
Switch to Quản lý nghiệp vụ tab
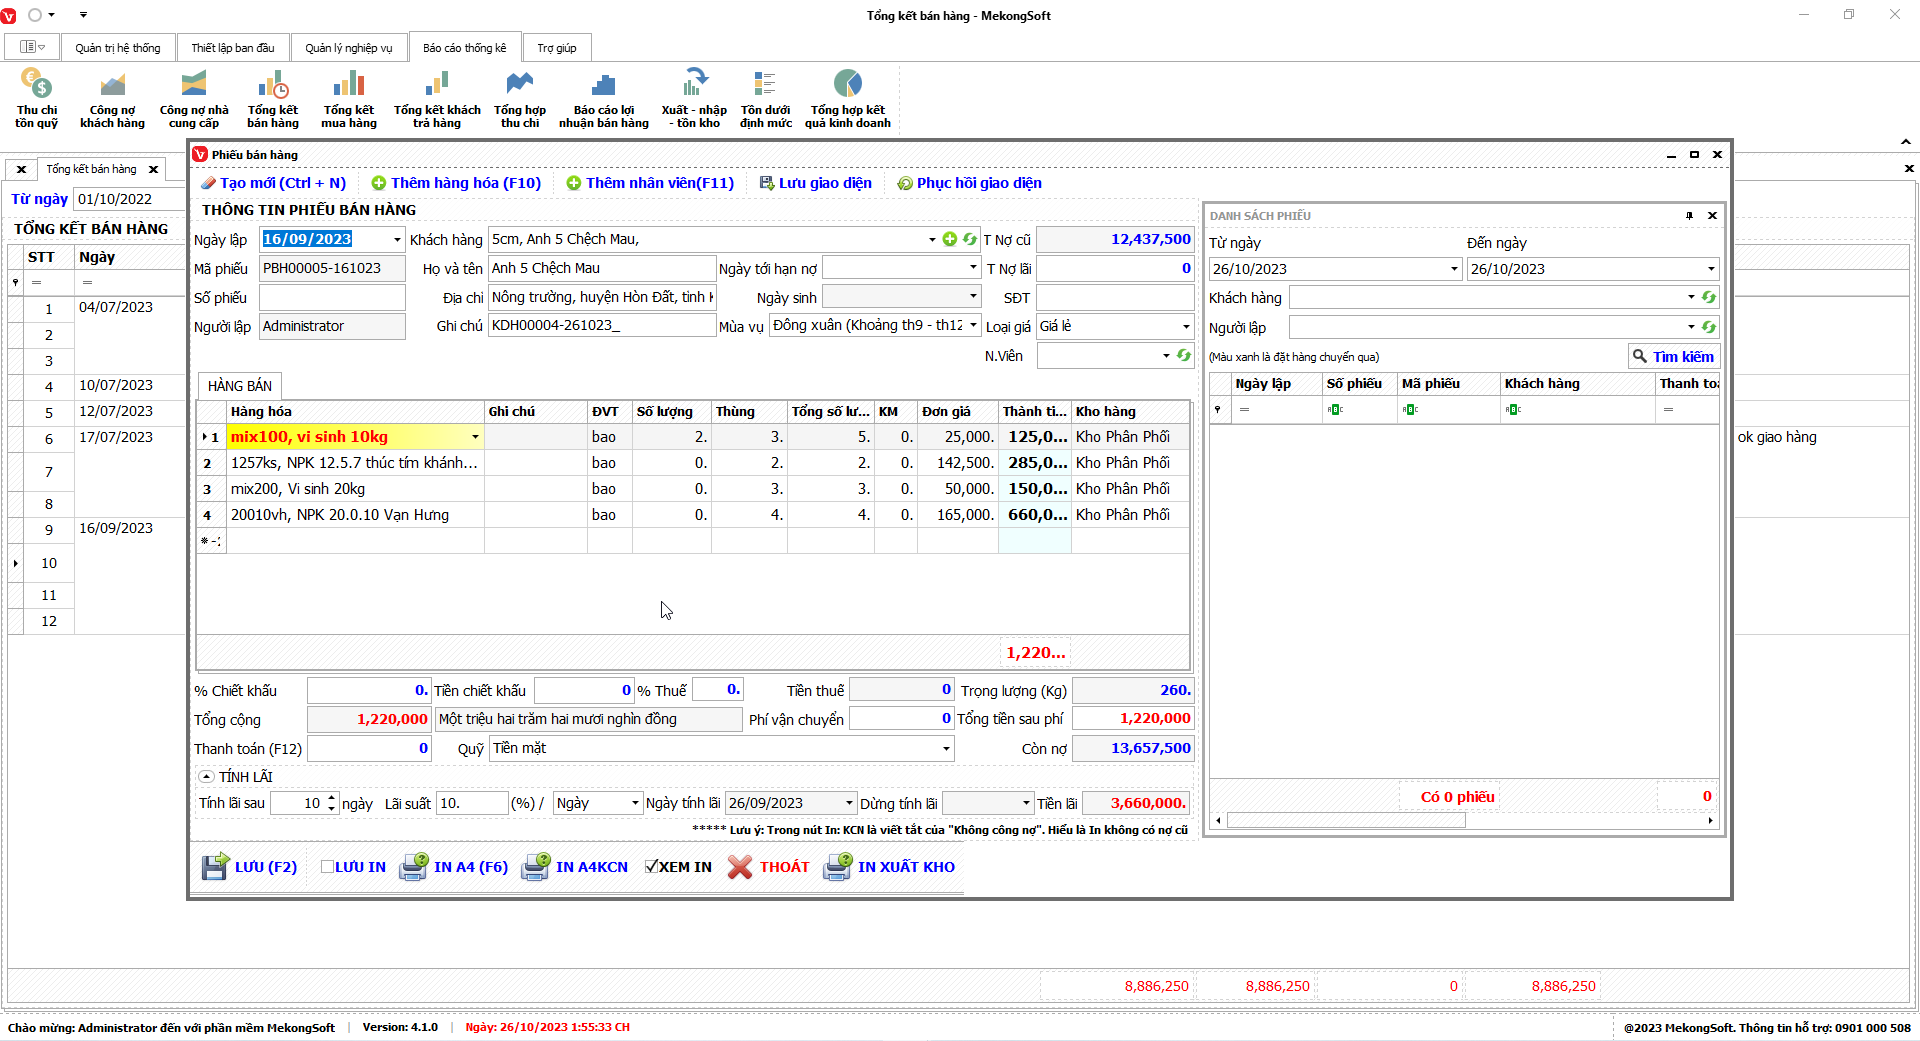click(348, 48)
